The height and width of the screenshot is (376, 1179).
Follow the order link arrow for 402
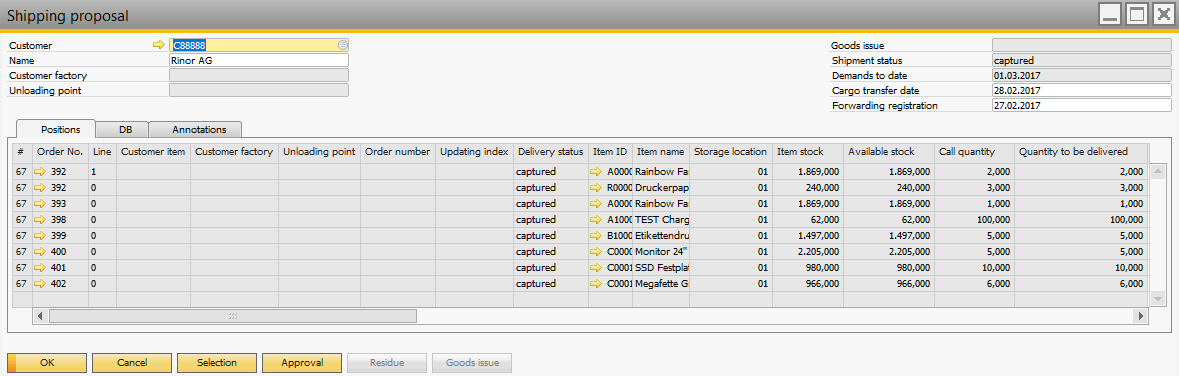41,284
